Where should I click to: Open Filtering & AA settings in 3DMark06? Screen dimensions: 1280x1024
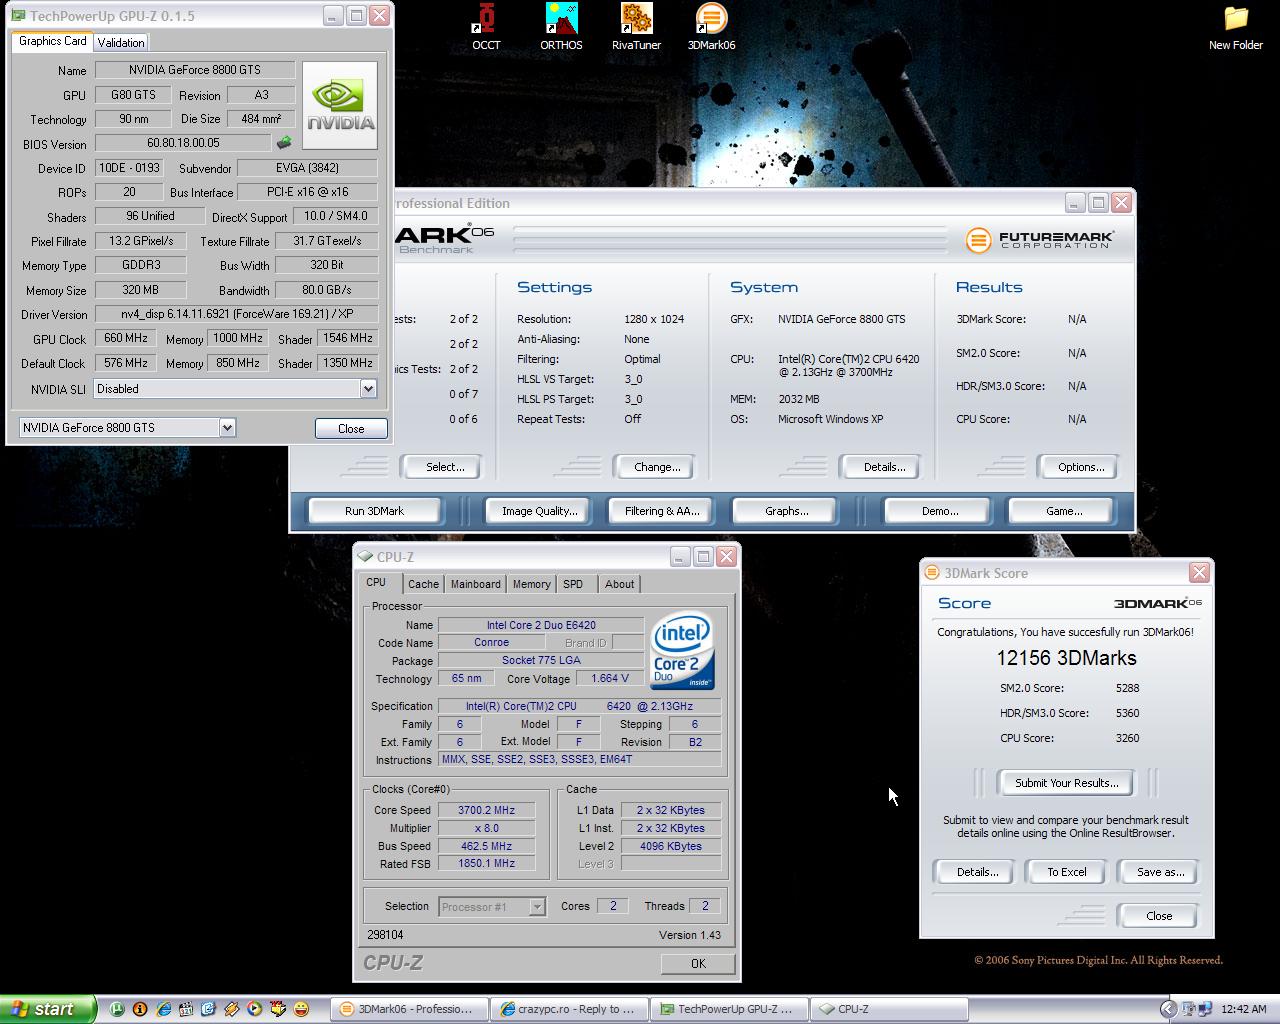click(662, 511)
